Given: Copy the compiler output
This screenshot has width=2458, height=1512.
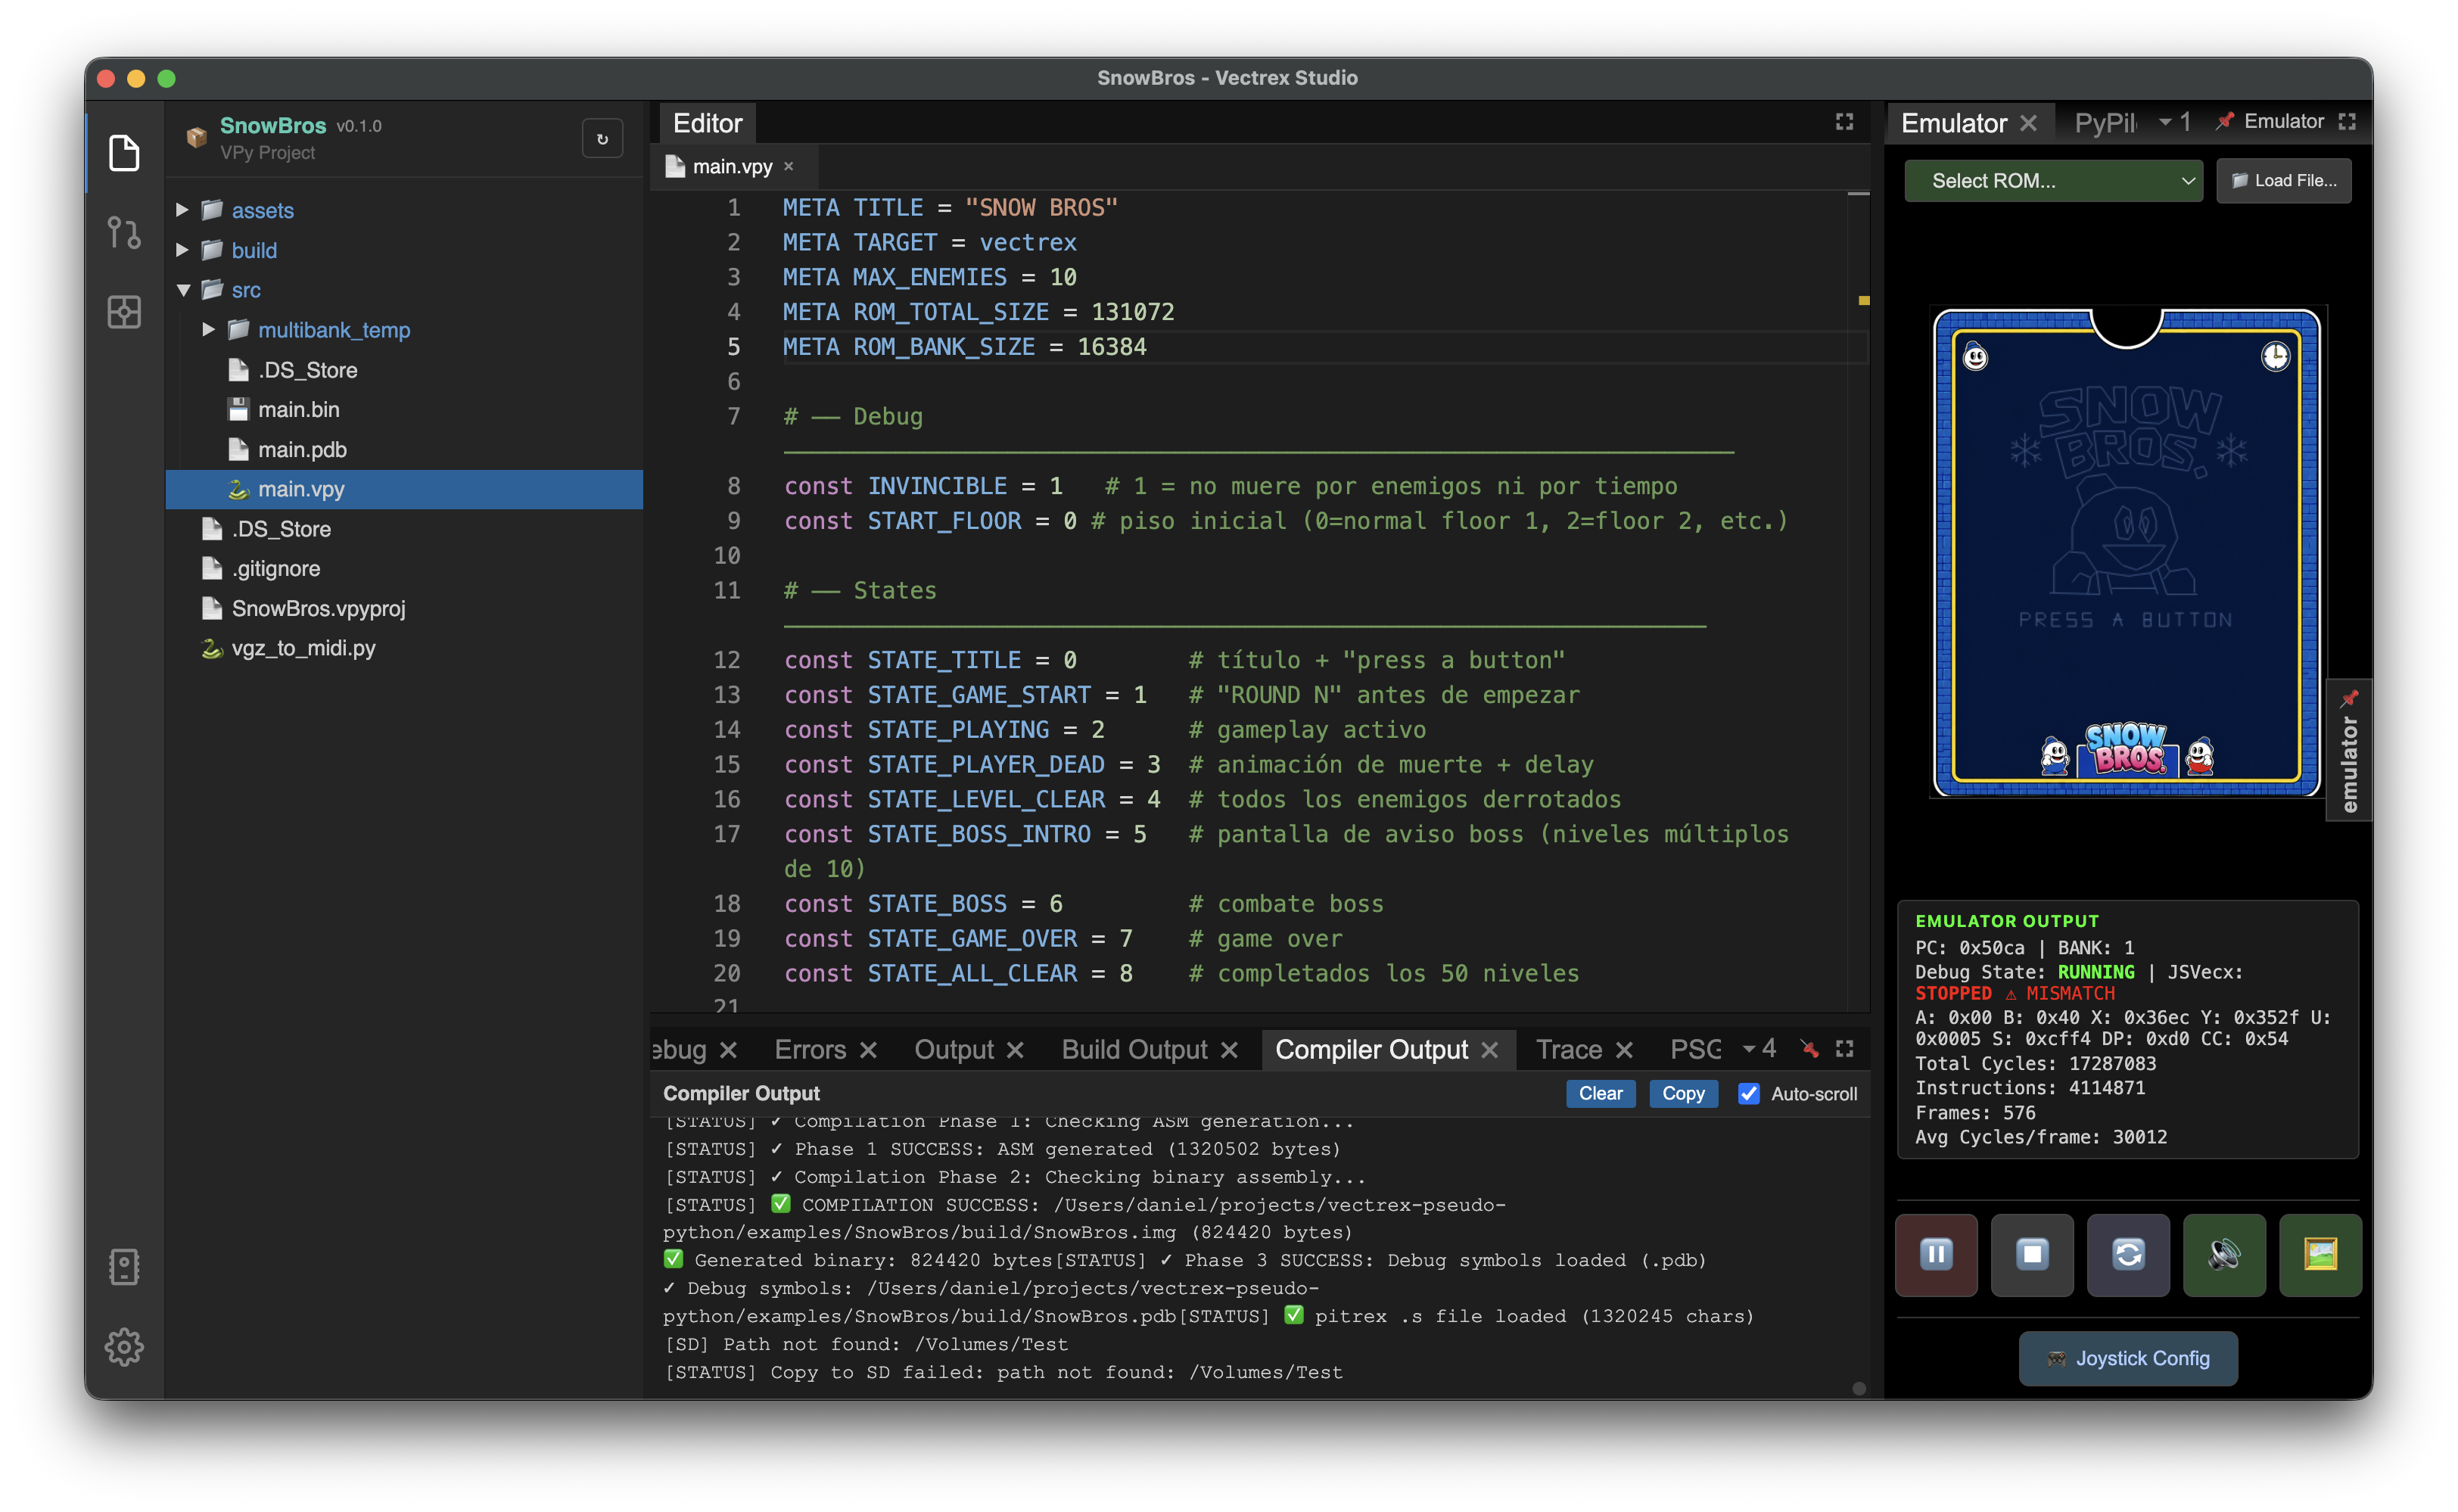Looking at the screenshot, I should [x=1683, y=1093].
